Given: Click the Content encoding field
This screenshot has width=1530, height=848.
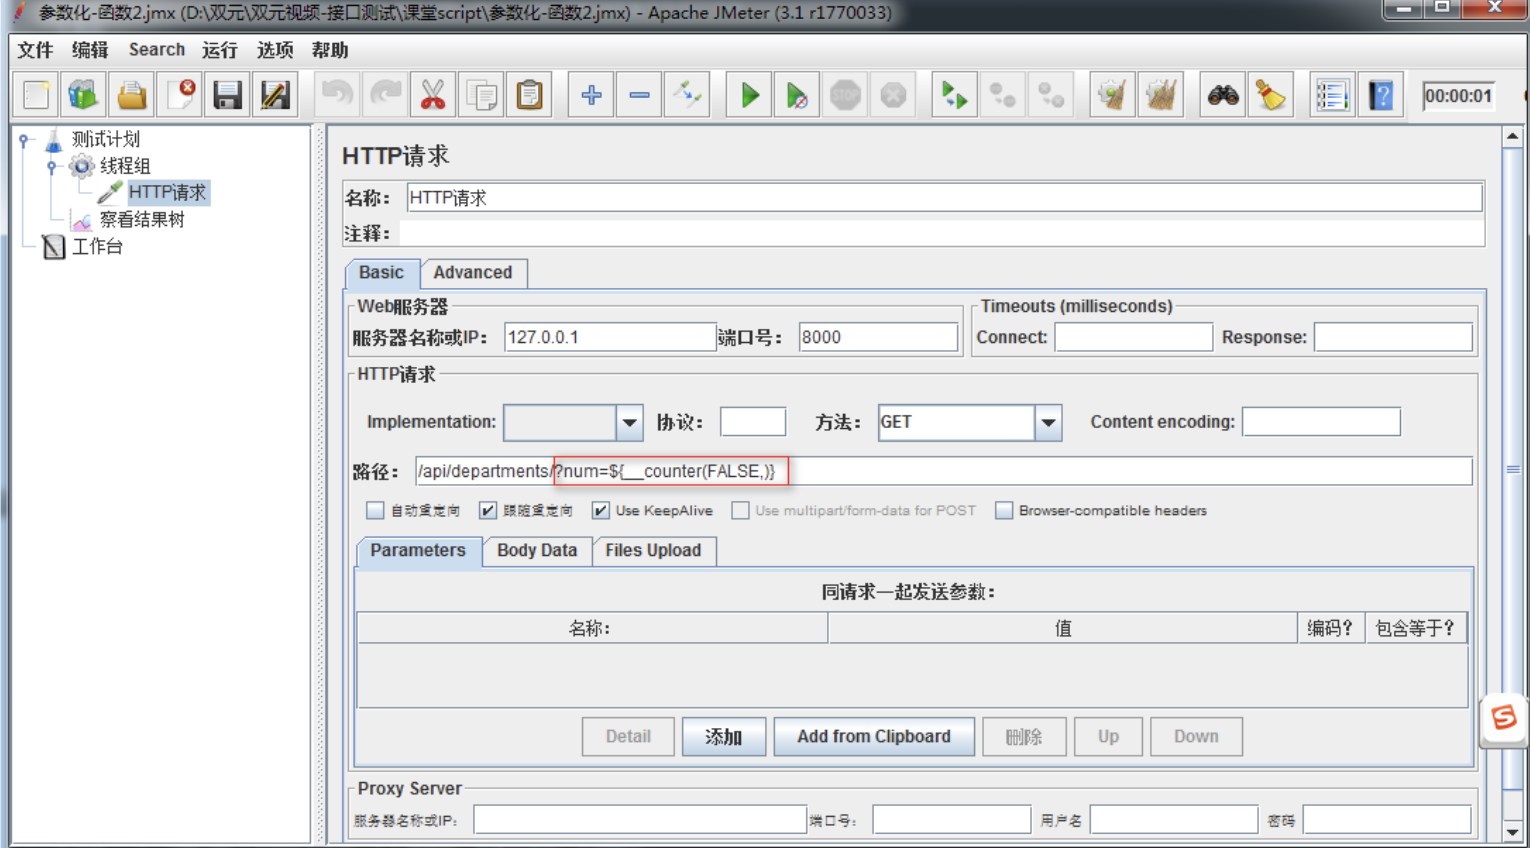Looking at the screenshot, I should click(x=1321, y=422).
